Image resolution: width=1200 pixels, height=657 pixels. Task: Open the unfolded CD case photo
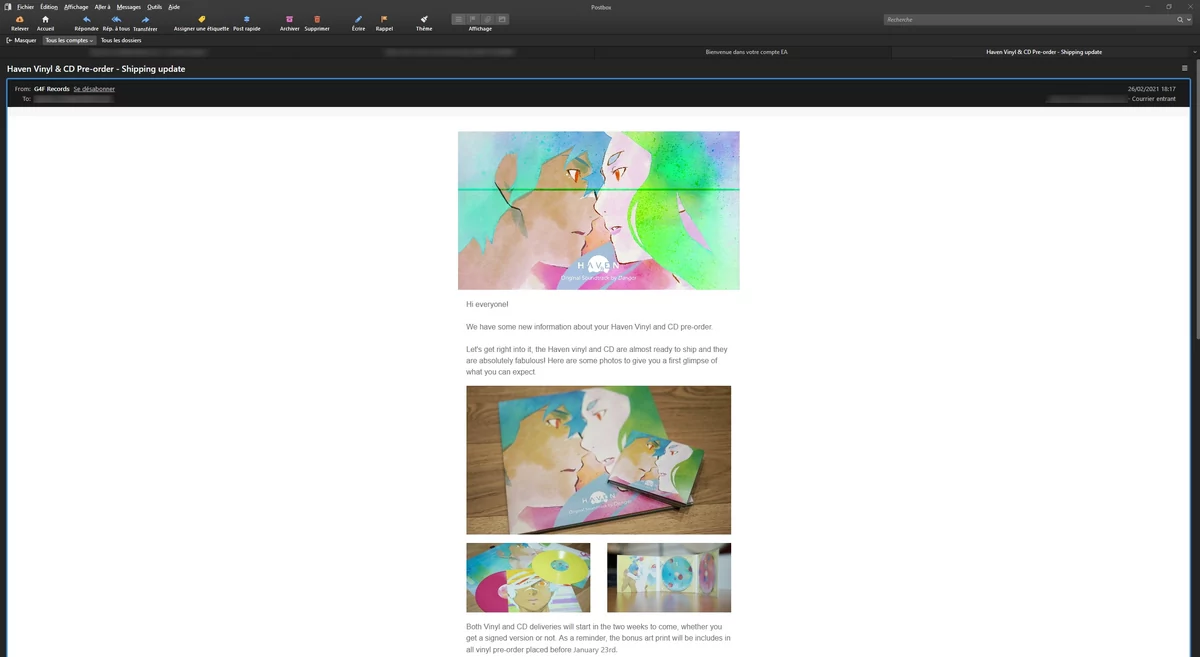(x=669, y=578)
